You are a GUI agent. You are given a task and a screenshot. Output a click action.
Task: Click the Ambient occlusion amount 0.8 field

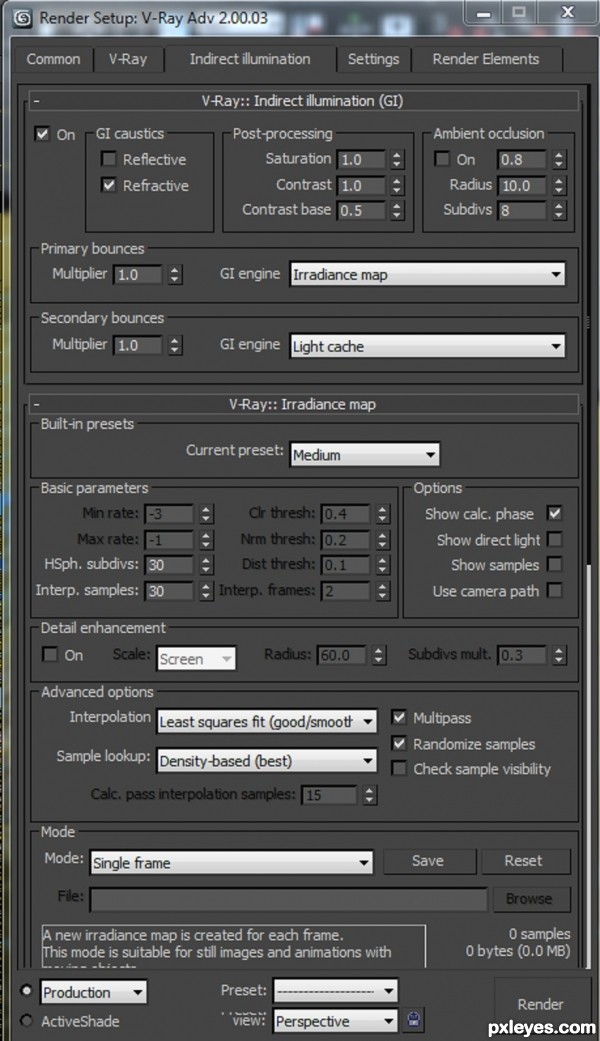(x=524, y=159)
